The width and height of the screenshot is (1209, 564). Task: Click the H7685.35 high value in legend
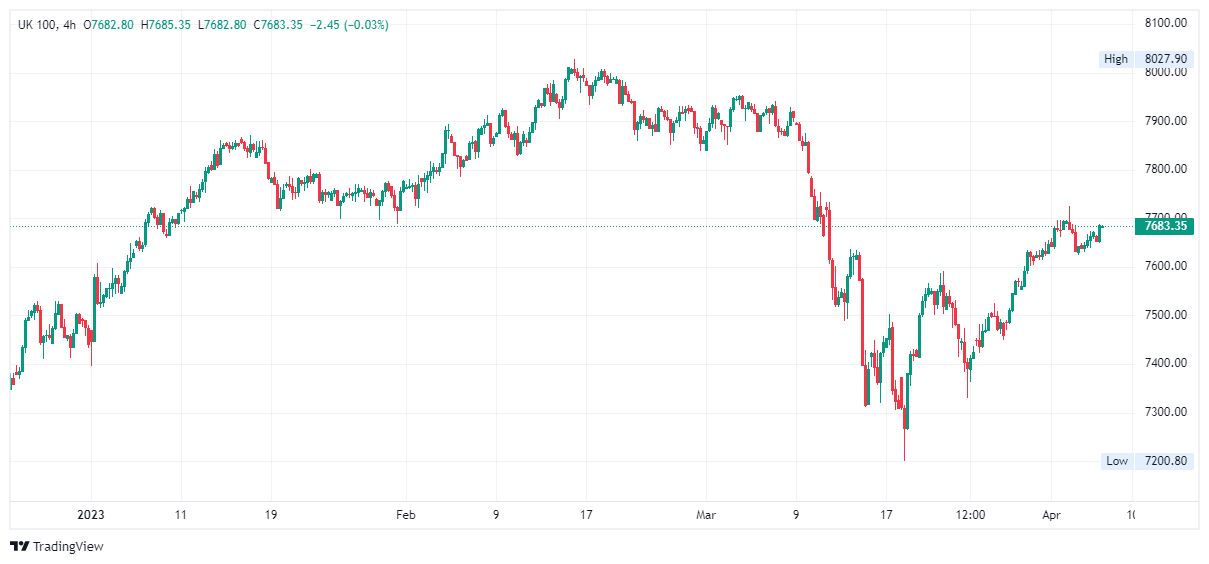tap(168, 24)
